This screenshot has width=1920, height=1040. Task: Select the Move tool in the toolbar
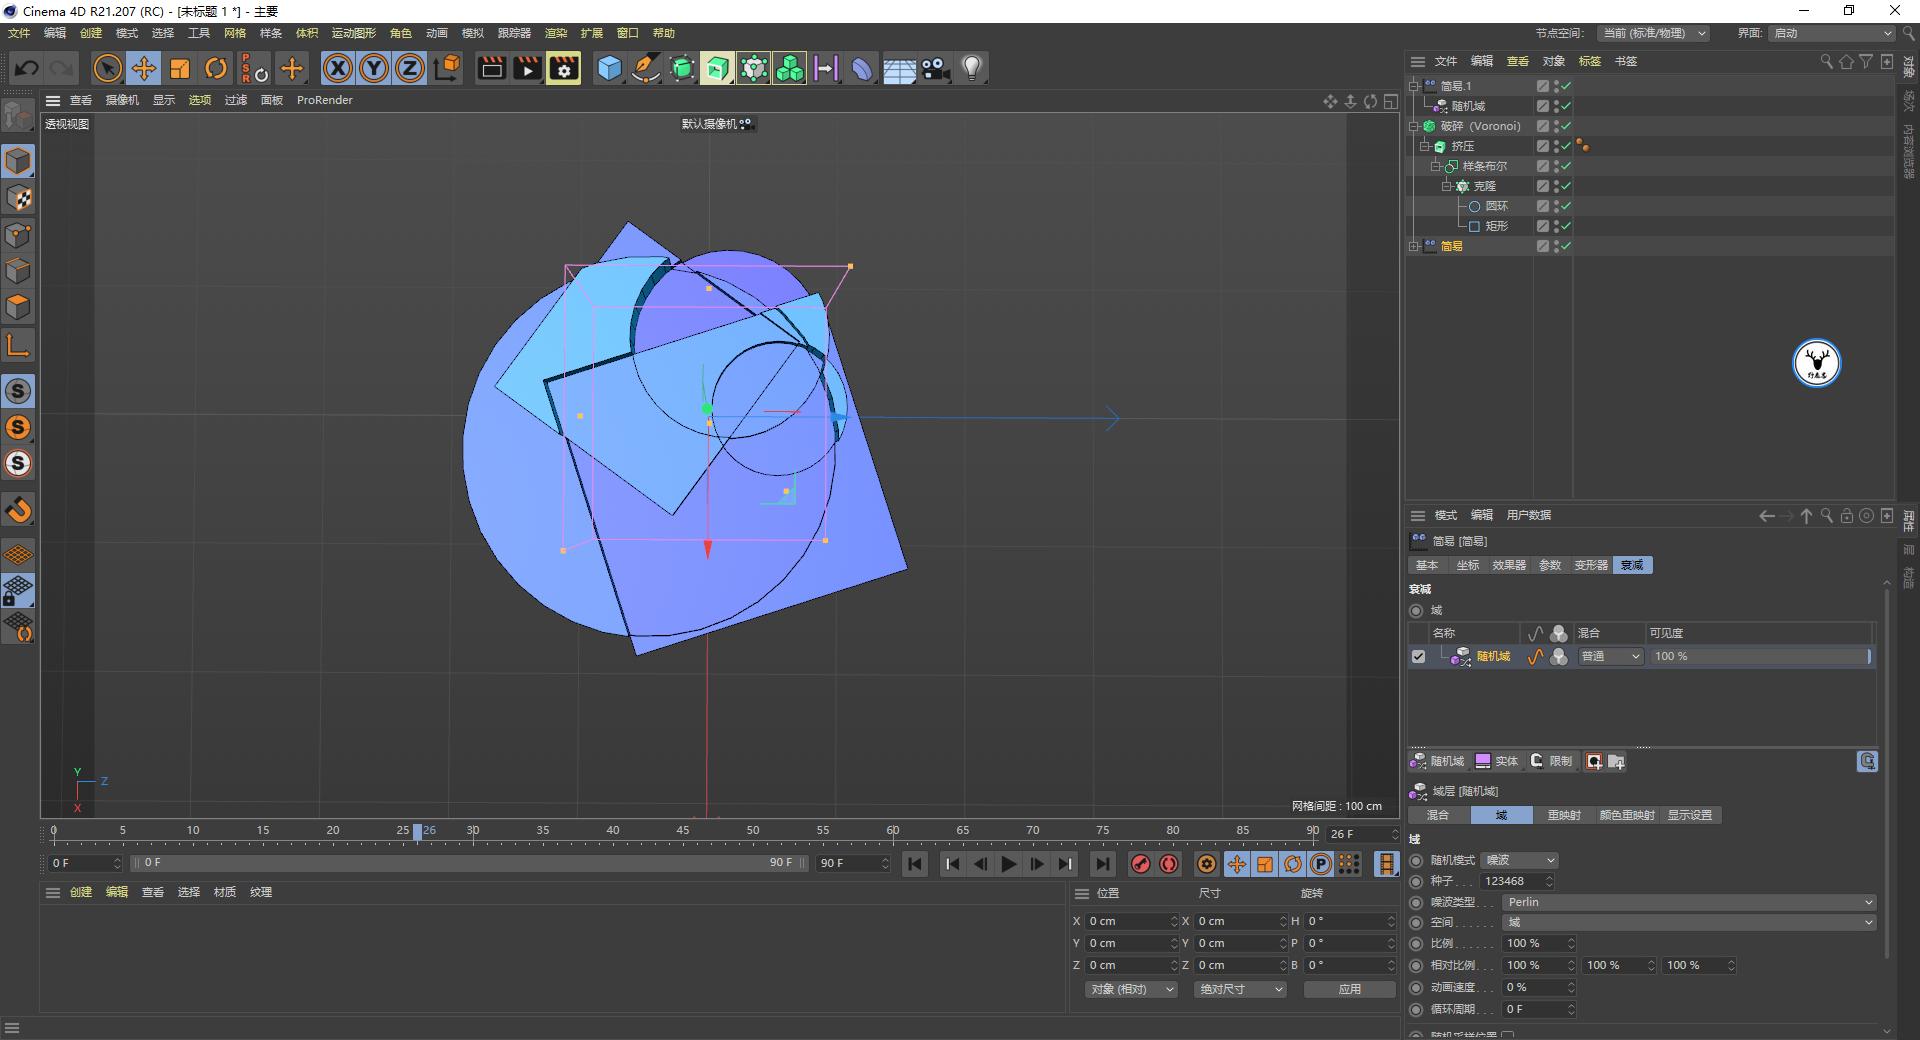coord(143,68)
